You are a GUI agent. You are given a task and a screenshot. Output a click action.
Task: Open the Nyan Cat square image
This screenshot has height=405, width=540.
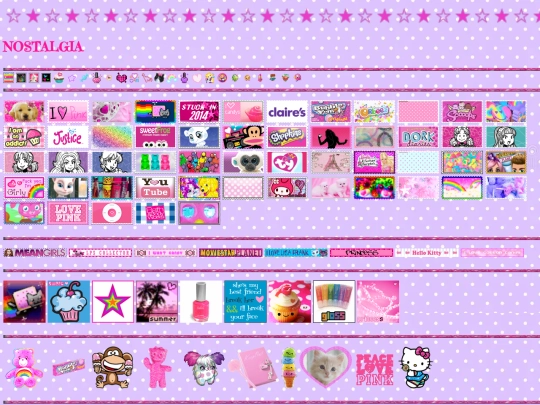coord(24,302)
